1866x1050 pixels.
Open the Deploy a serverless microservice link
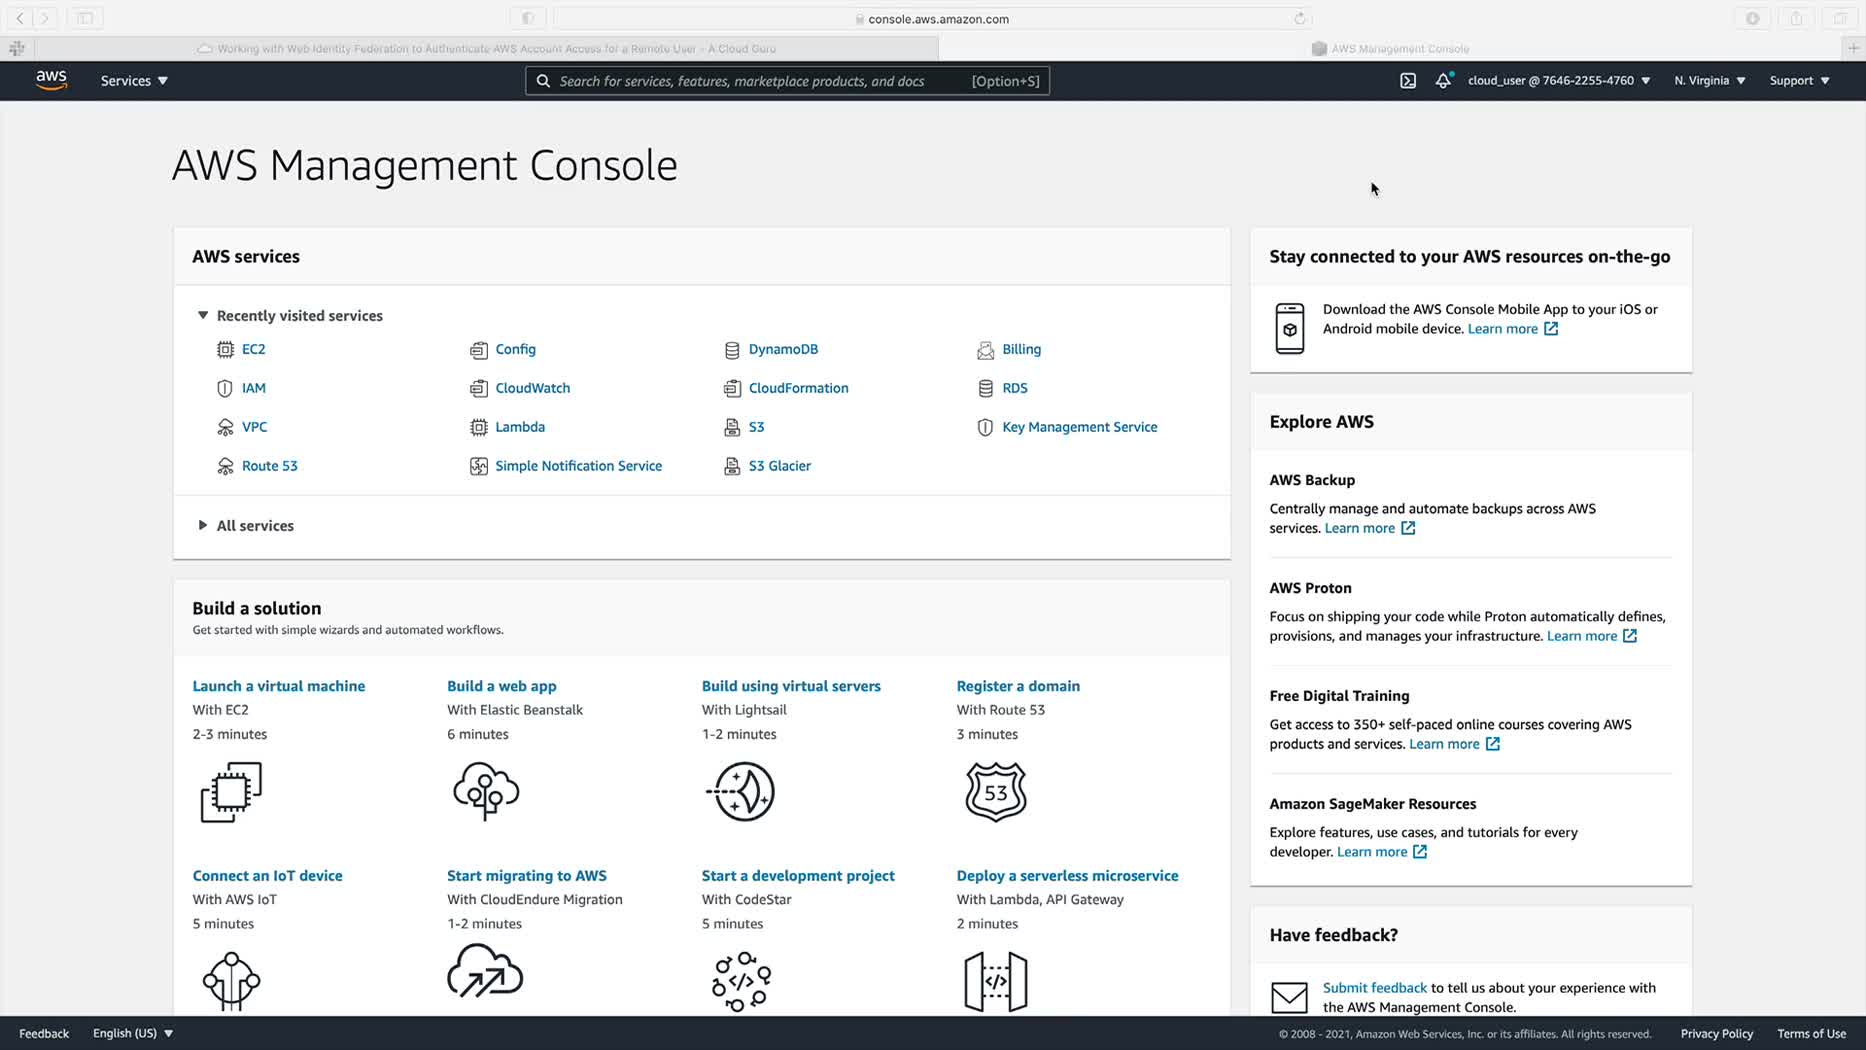[x=1067, y=876]
